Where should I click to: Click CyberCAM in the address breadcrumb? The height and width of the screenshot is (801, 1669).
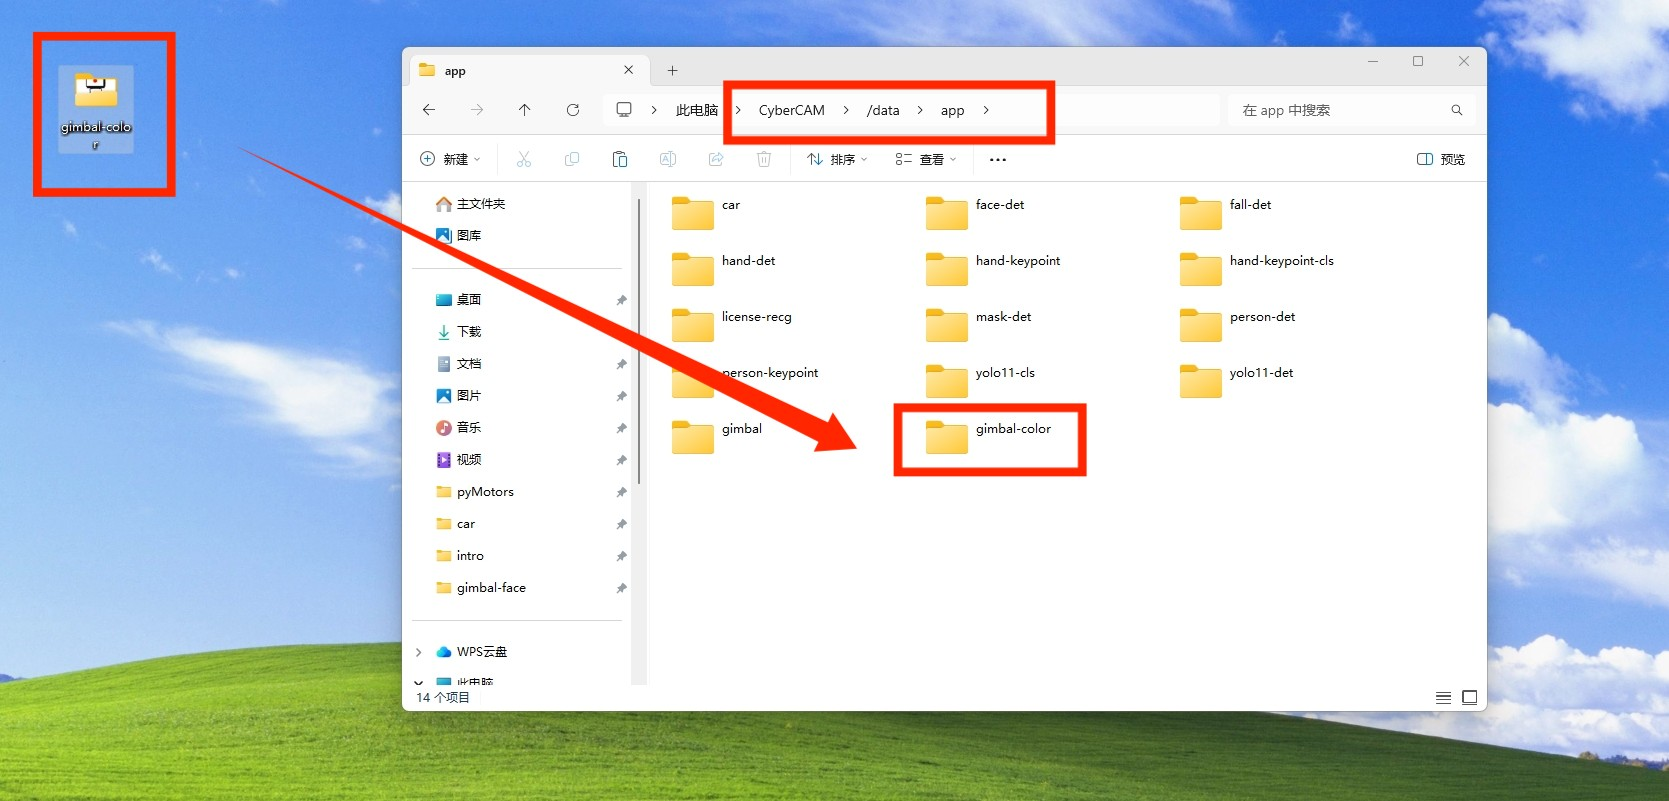792,110
